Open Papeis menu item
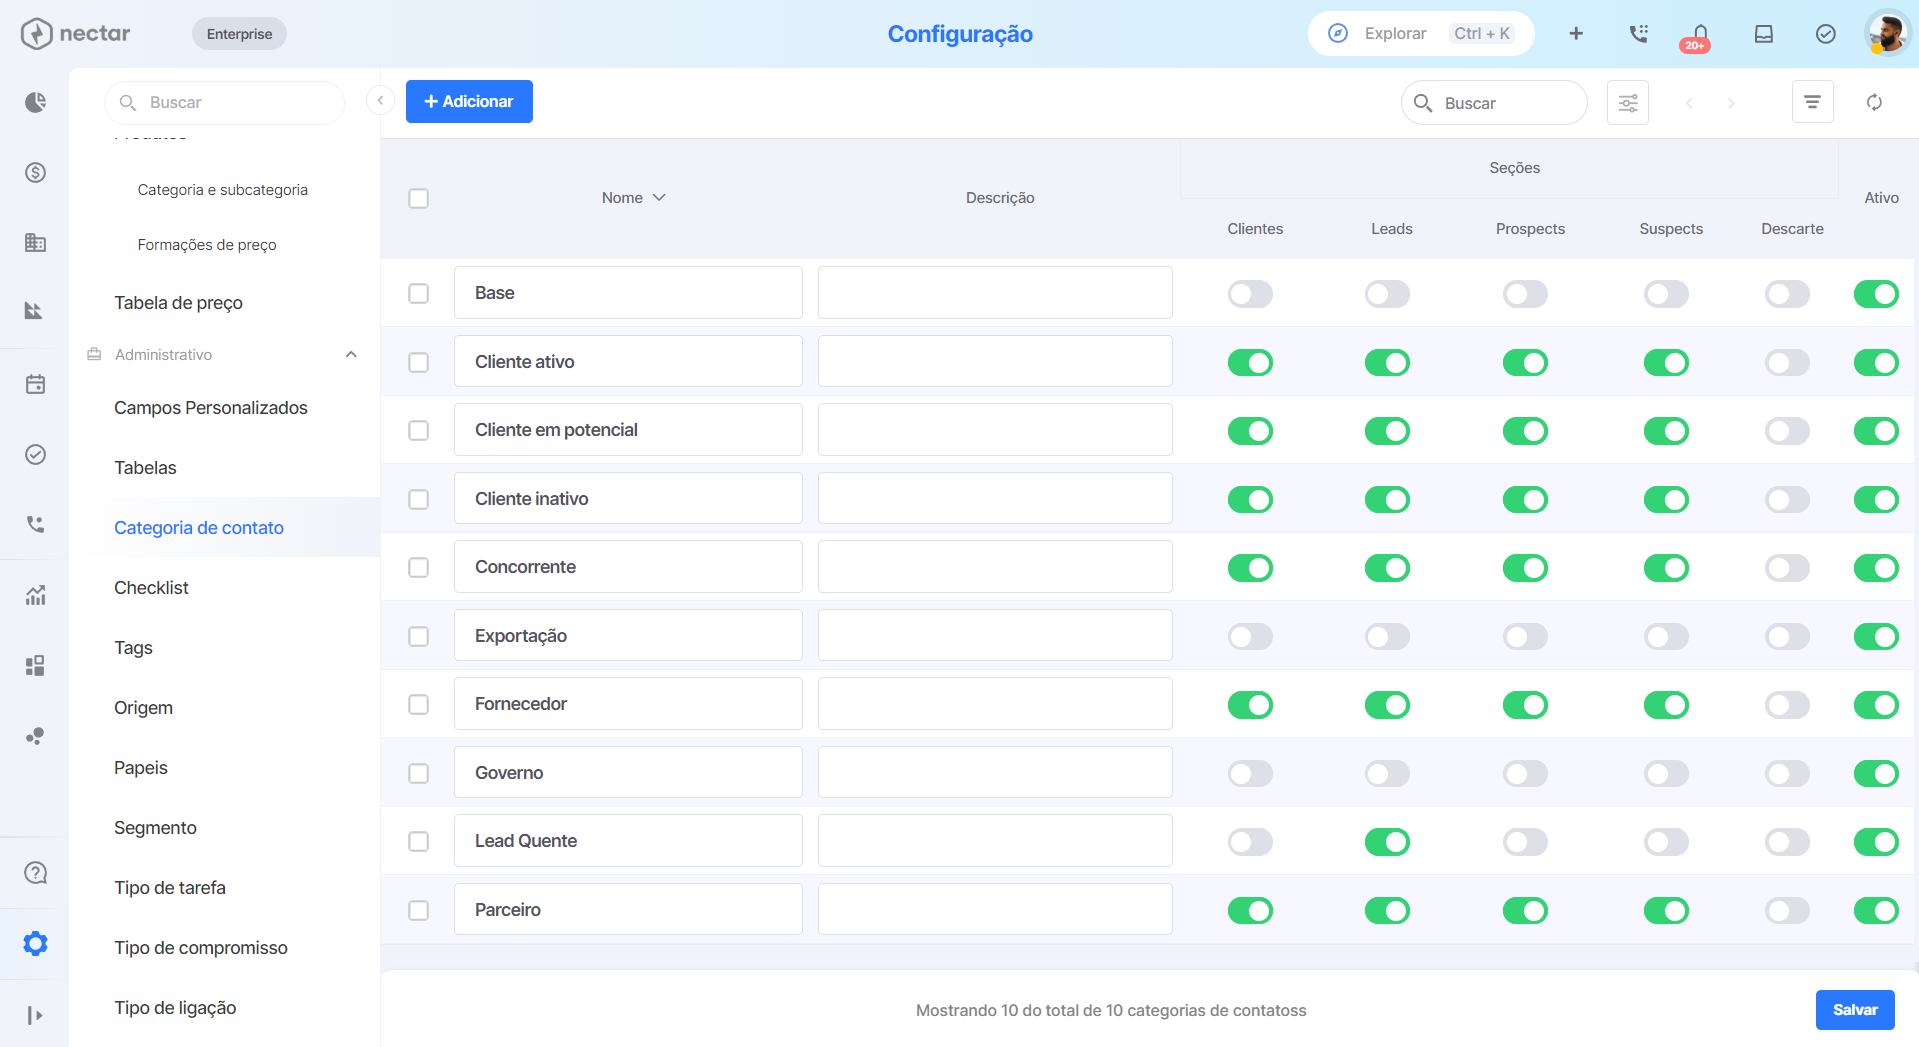 141,768
